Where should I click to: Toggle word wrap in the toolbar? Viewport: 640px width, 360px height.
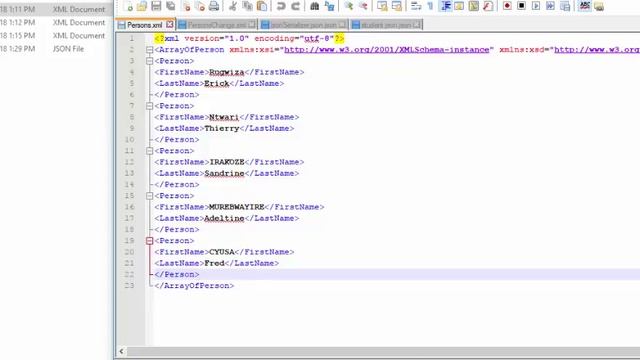(x=416, y=6)
